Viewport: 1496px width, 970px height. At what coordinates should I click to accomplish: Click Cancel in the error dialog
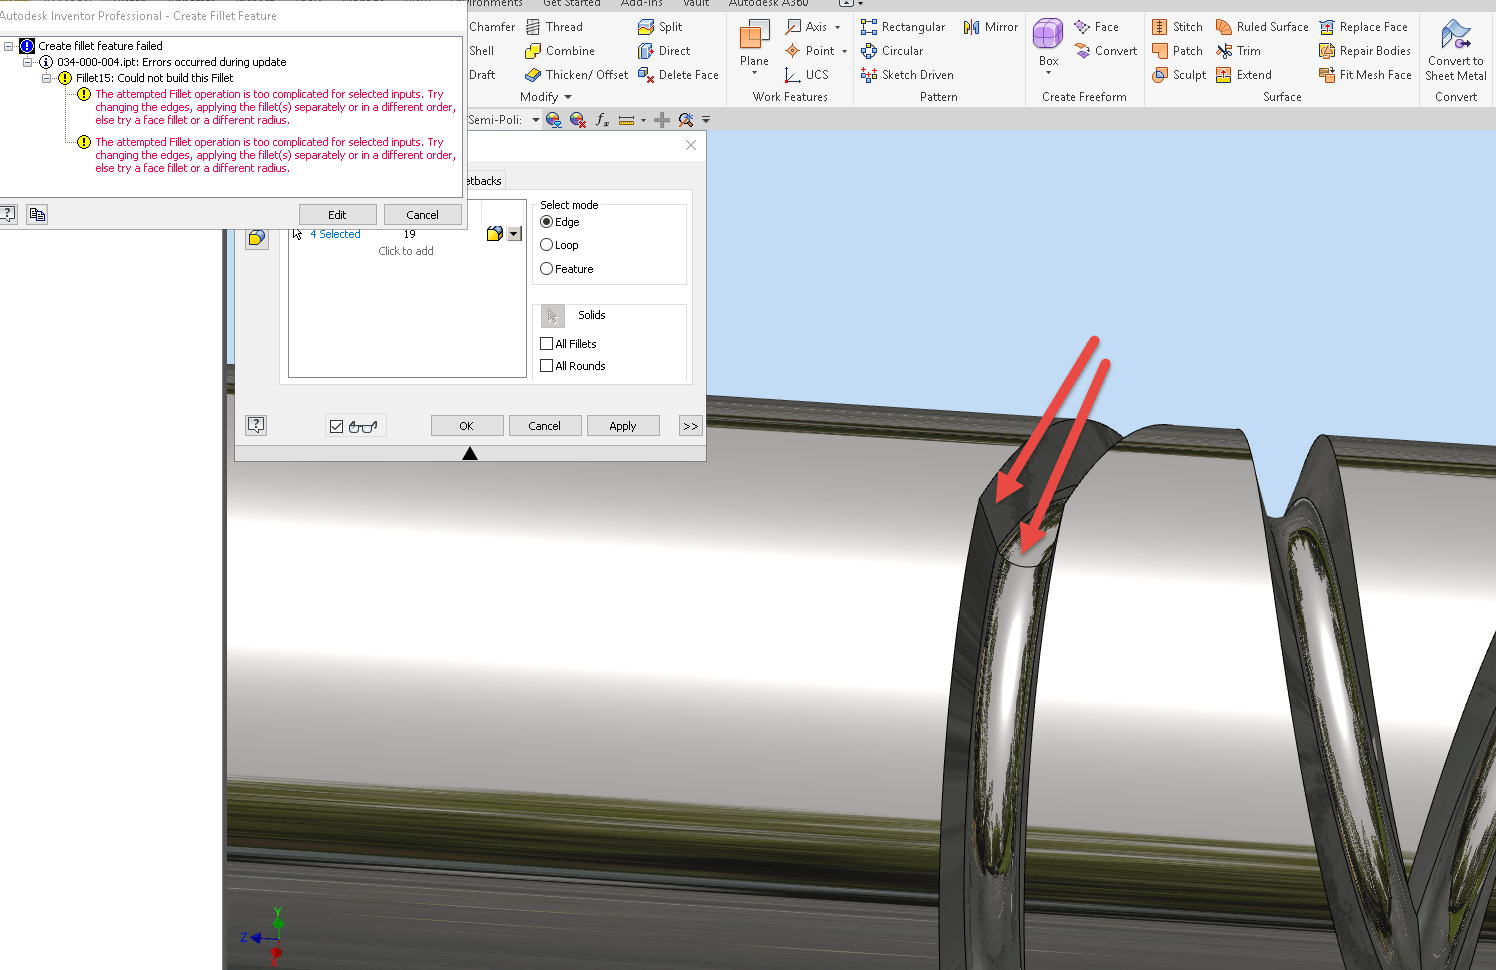(x=423, y=215)
